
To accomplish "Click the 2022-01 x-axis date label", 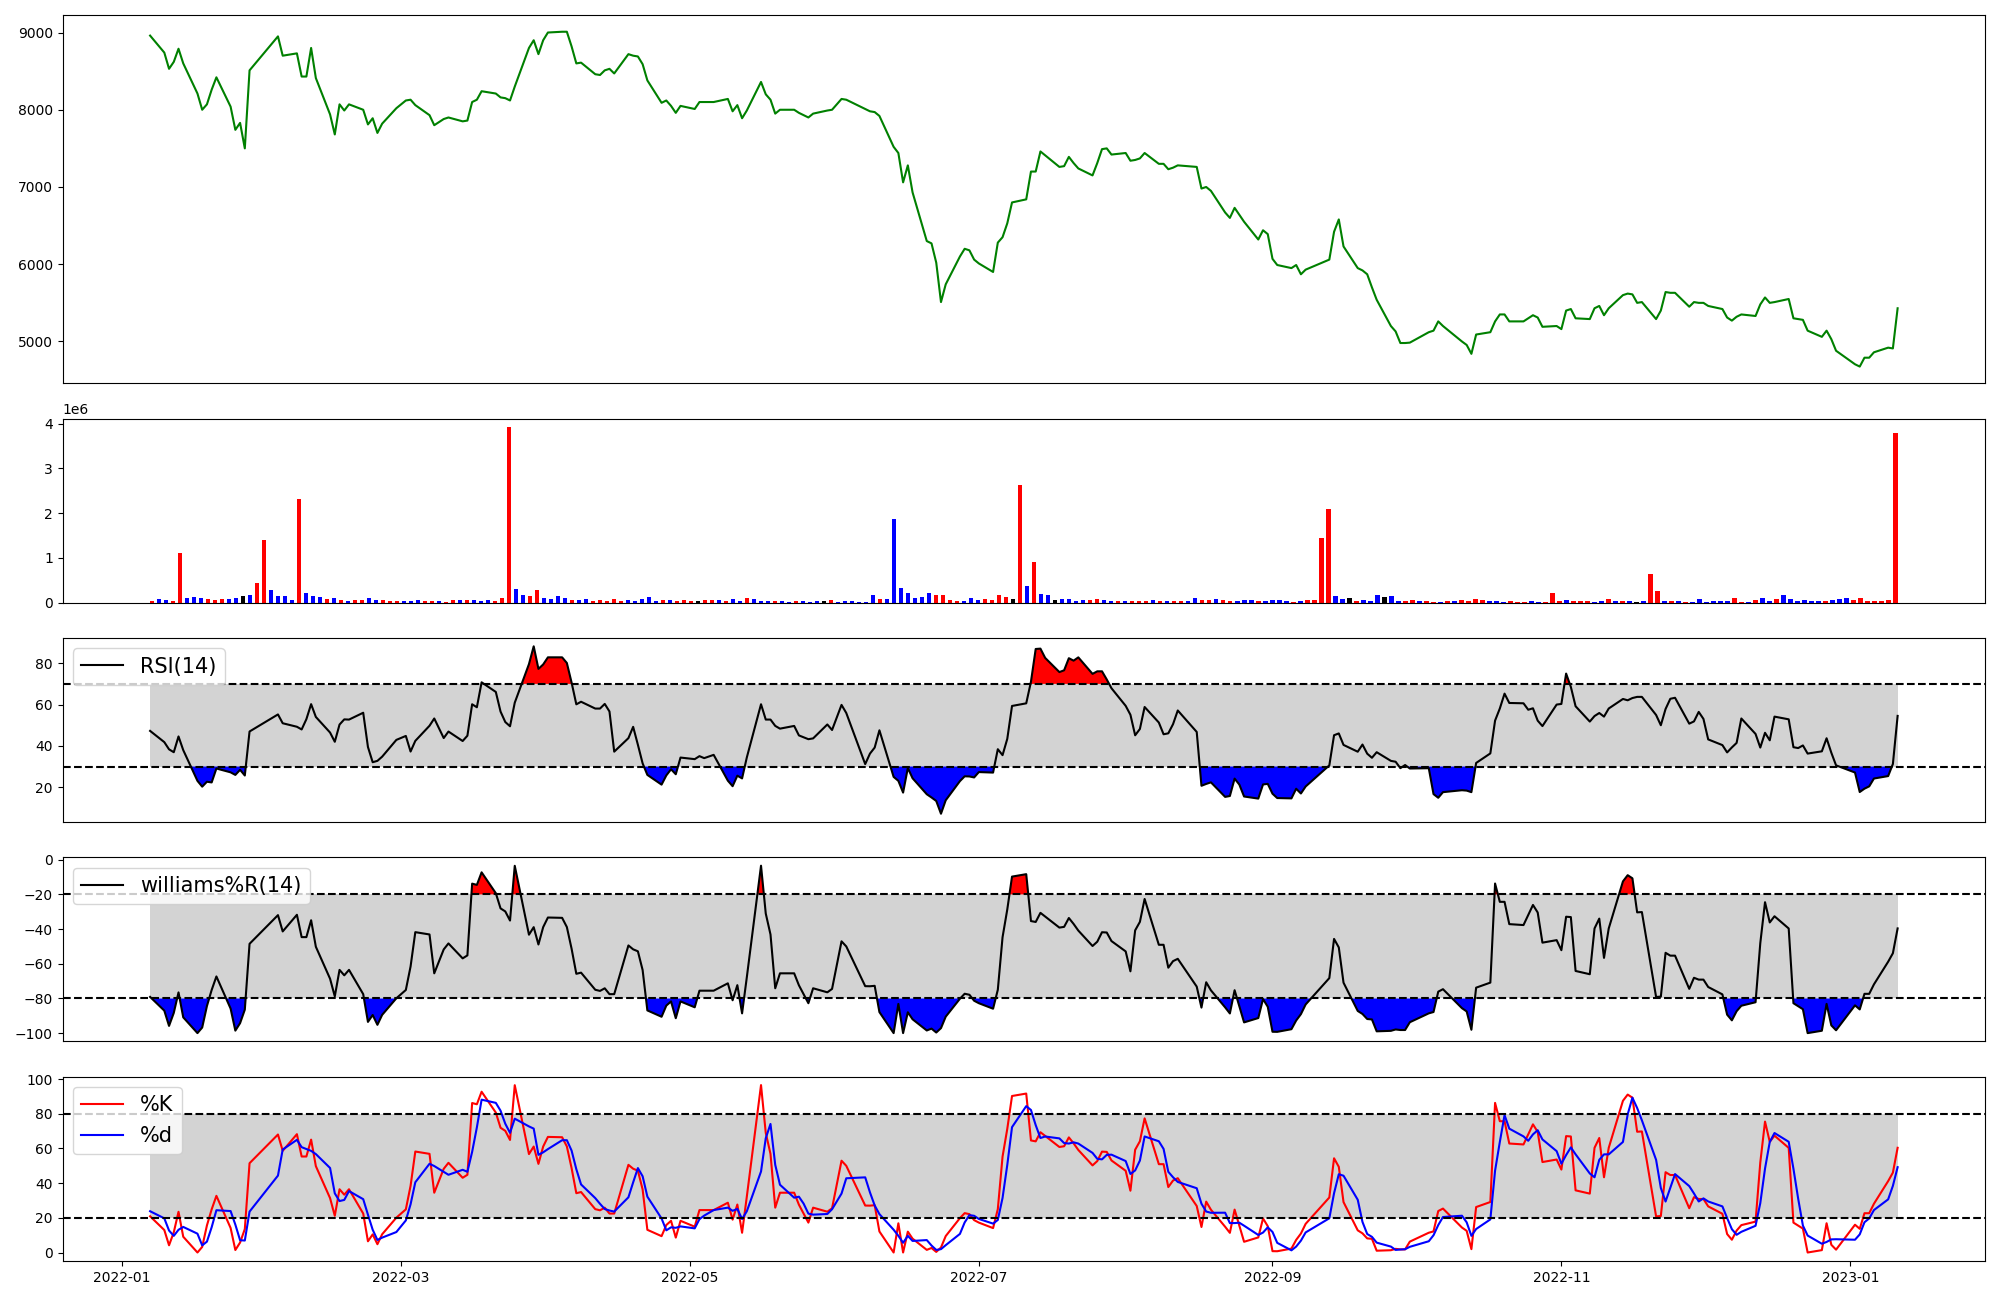I will (x=122, y=1277).
